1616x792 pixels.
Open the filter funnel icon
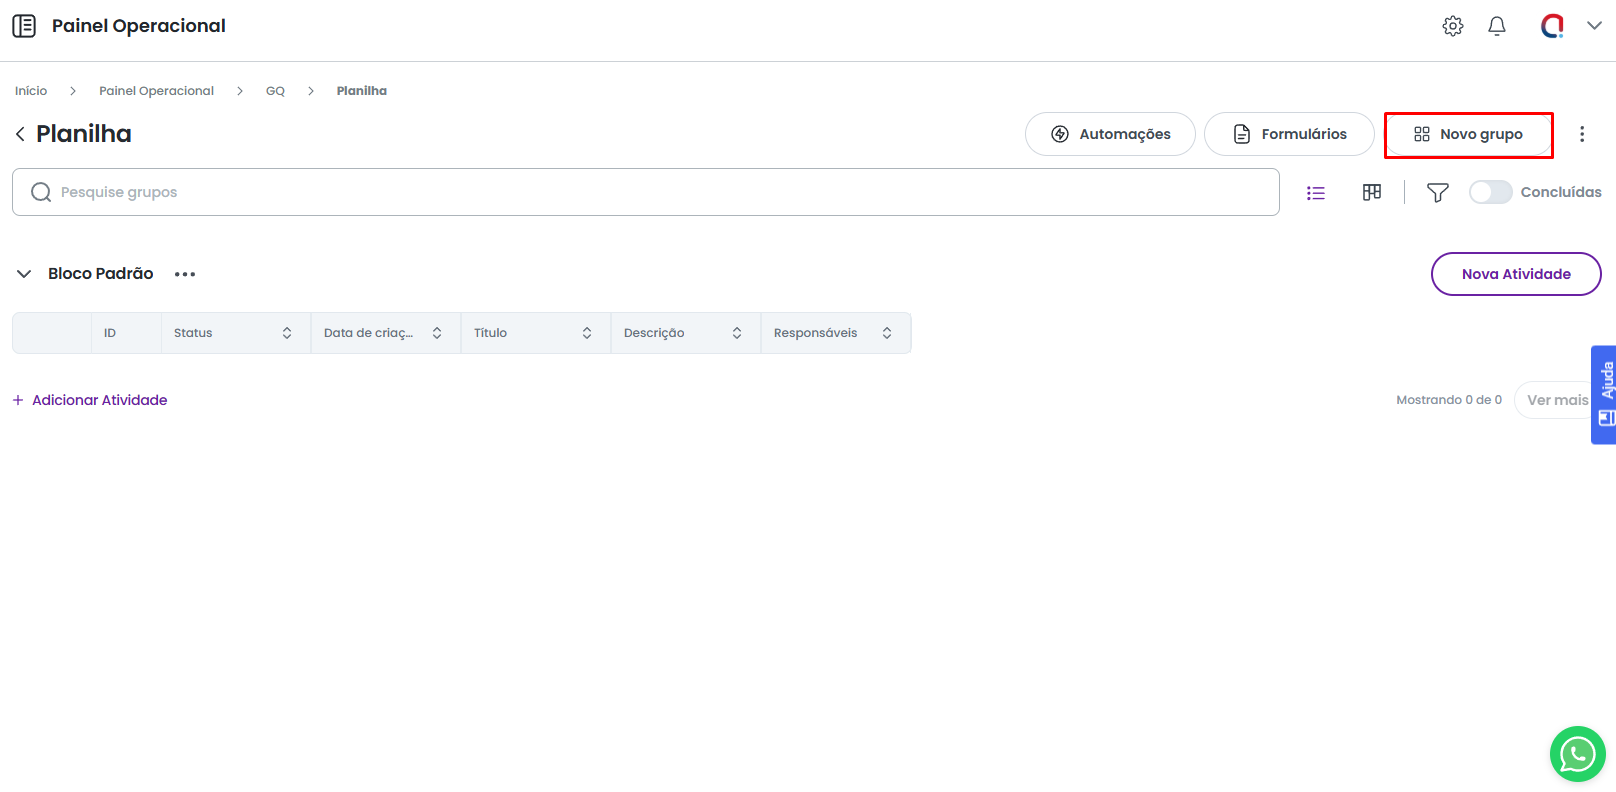click(1437, 193)
